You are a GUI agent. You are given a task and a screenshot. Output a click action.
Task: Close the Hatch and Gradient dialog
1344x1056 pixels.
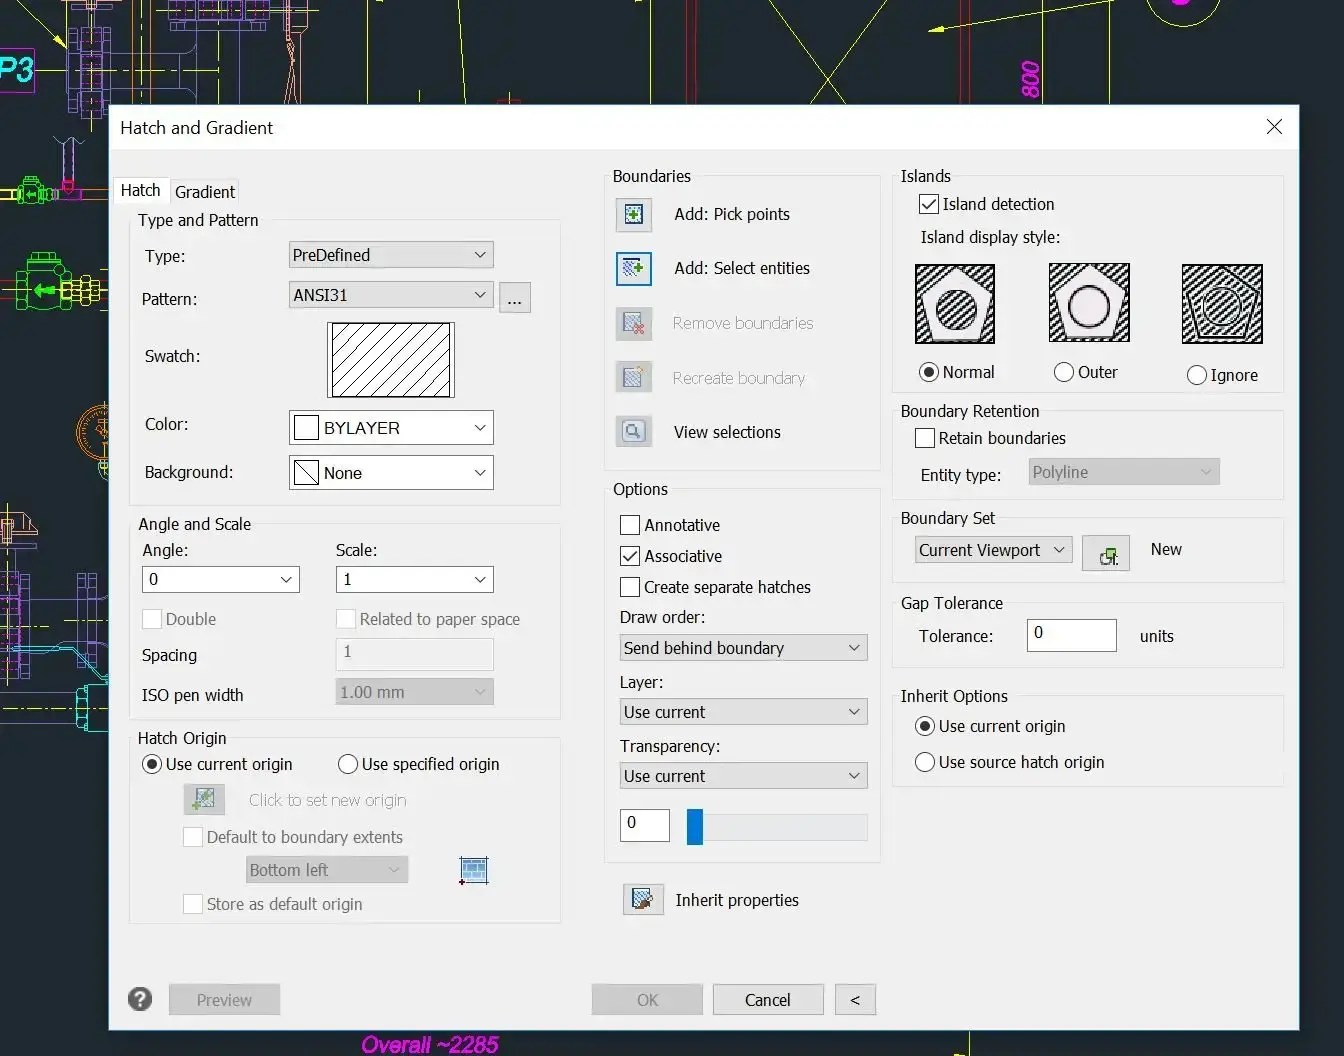coord(1274,127)
